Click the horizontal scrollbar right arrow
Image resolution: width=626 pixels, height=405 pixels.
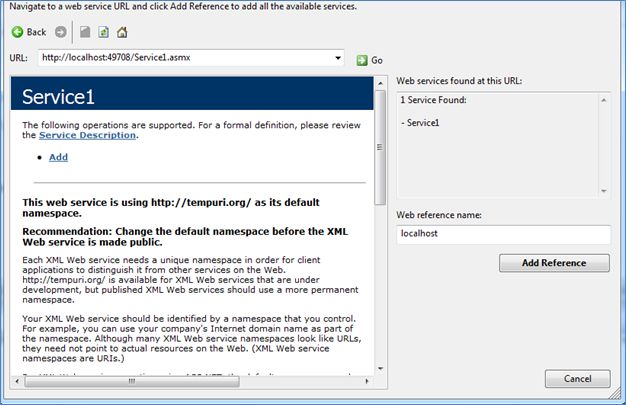tap(367, 381)
